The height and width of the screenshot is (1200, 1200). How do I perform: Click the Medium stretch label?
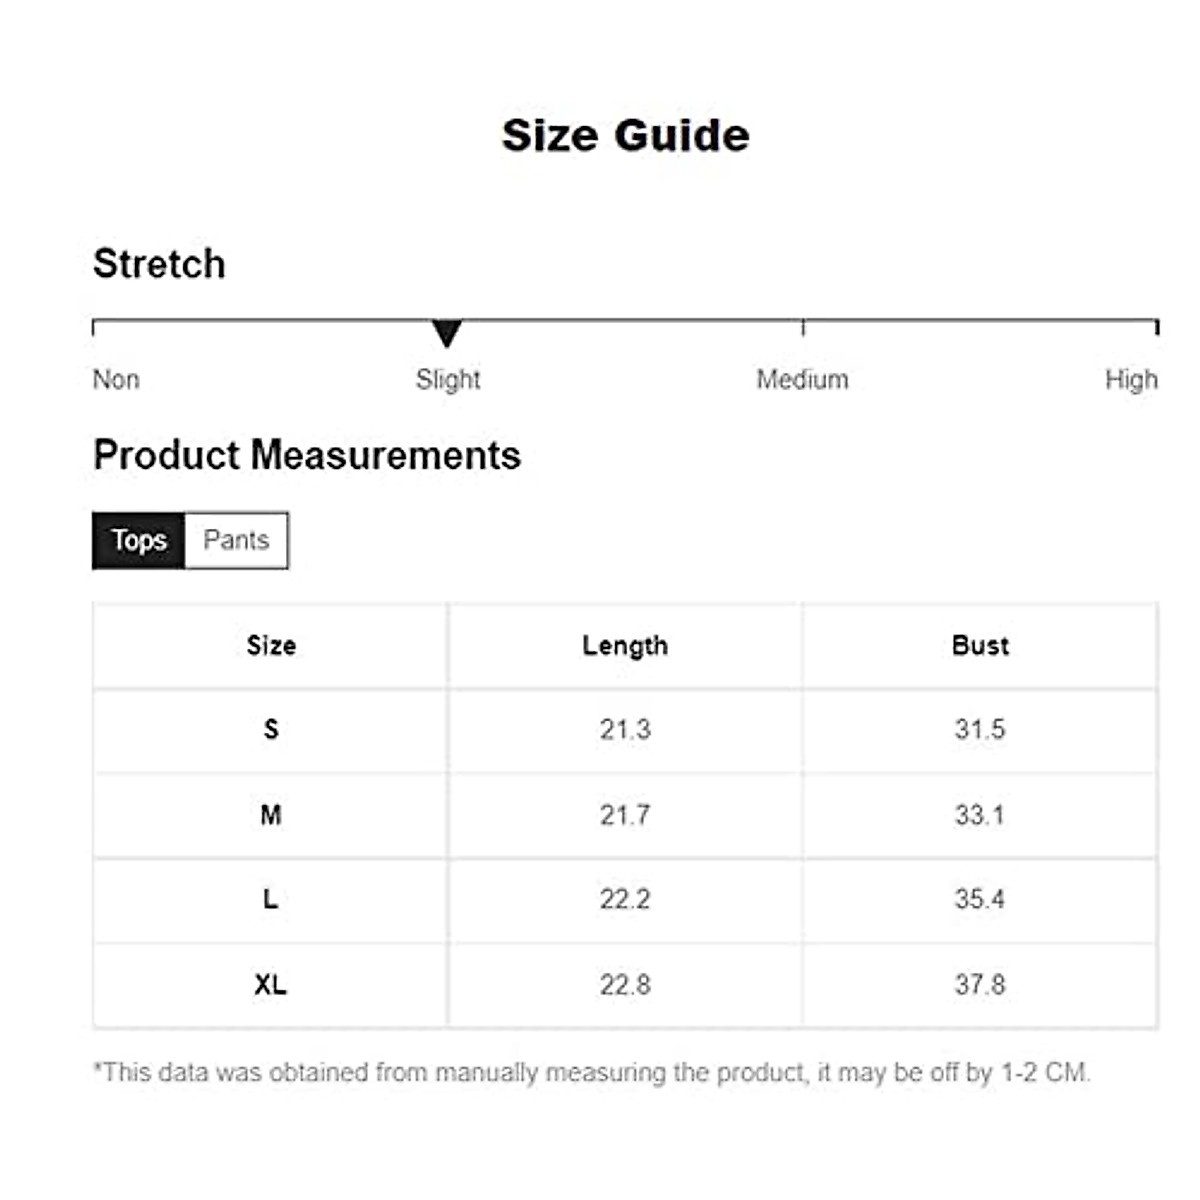tap(802, 380)
